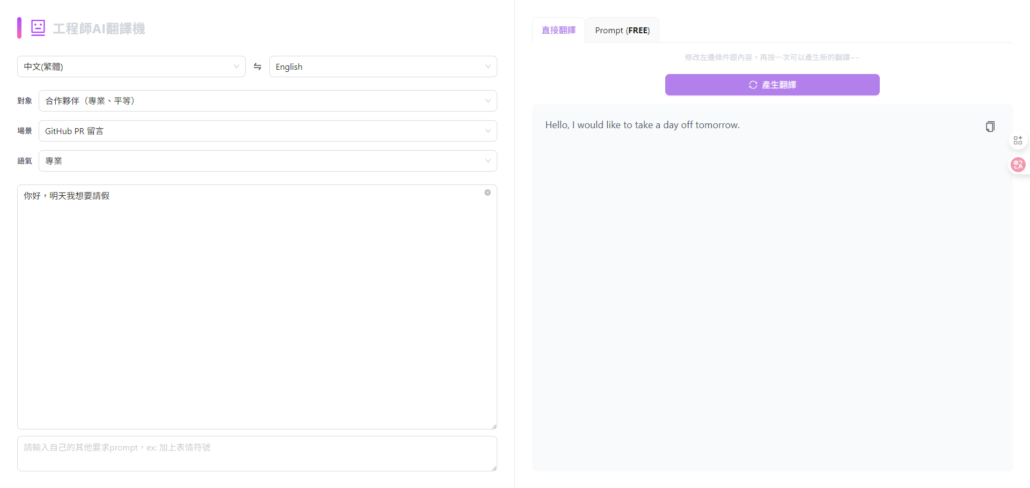This screenshot has width=1030, height=488.
Task: Click into the source text box with 你好，明天我想要請假
Action: tap(257, 300)
